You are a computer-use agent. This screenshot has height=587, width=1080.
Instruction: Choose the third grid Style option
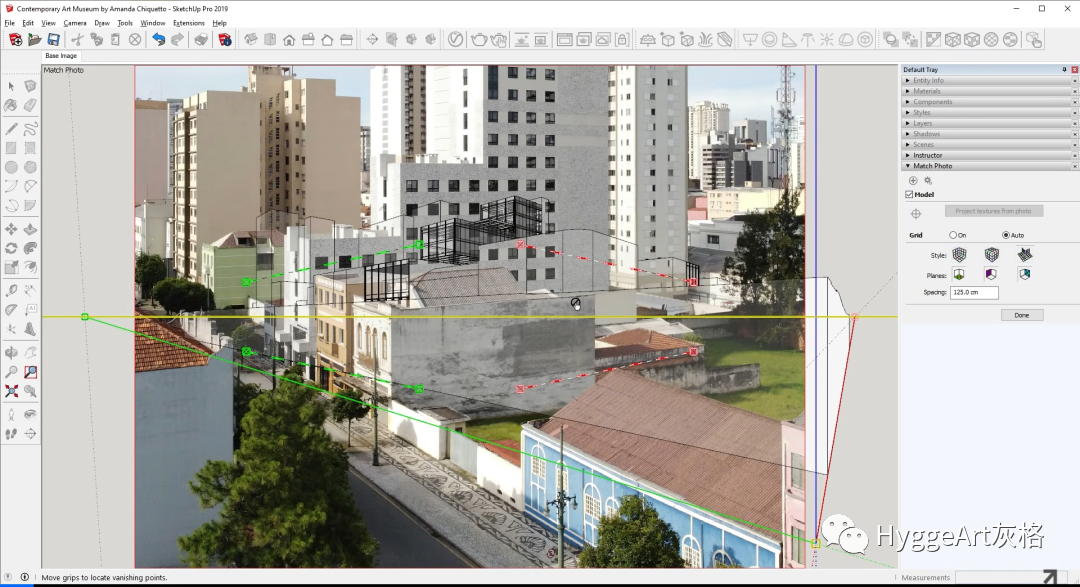1025,255
